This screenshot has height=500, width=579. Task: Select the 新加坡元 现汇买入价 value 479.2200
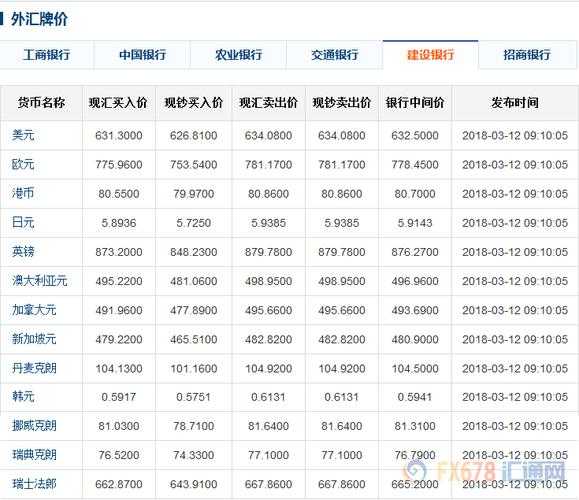point(119,339)
